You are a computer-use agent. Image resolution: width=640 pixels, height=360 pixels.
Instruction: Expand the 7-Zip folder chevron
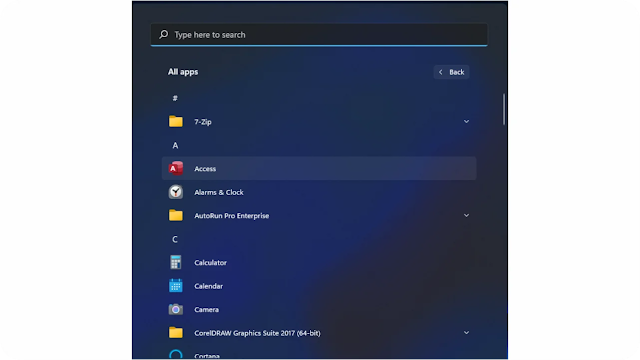pyautogui.click(x=466, y=121)
